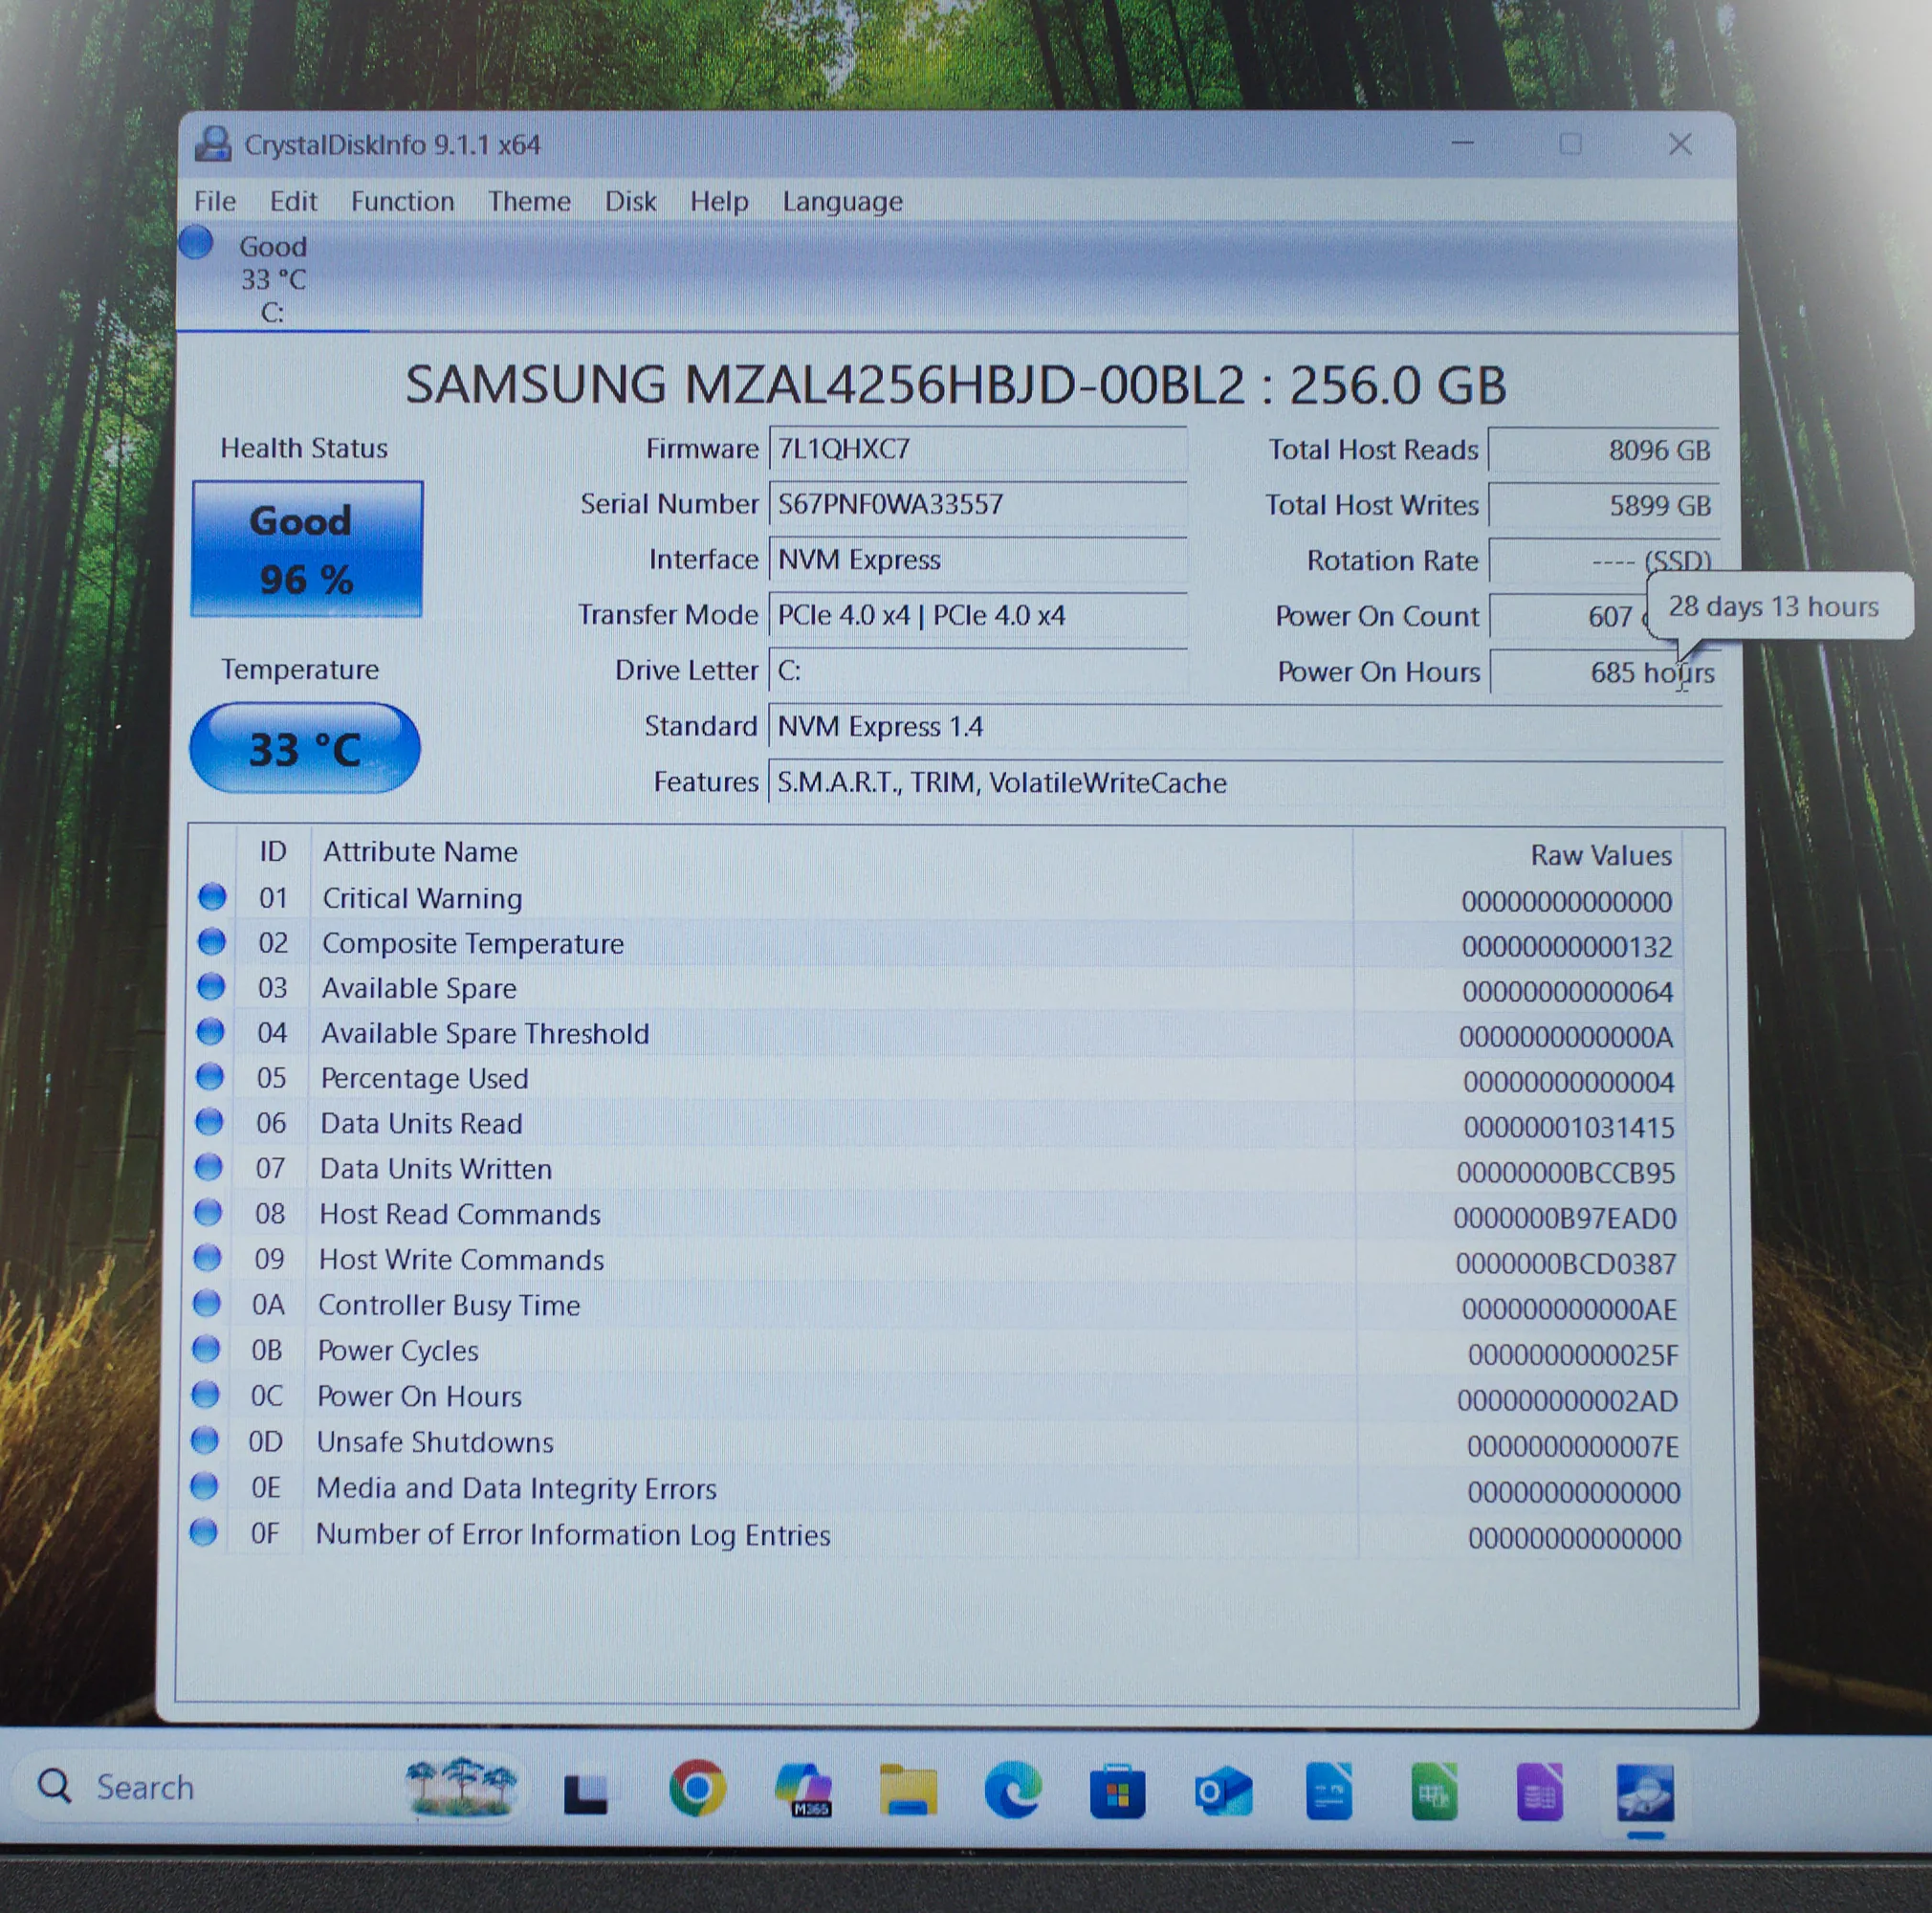Click the CrystalDiskInfo title bar icon
The width and height of the screenshot is (1932, 1913).
[213, 145]
